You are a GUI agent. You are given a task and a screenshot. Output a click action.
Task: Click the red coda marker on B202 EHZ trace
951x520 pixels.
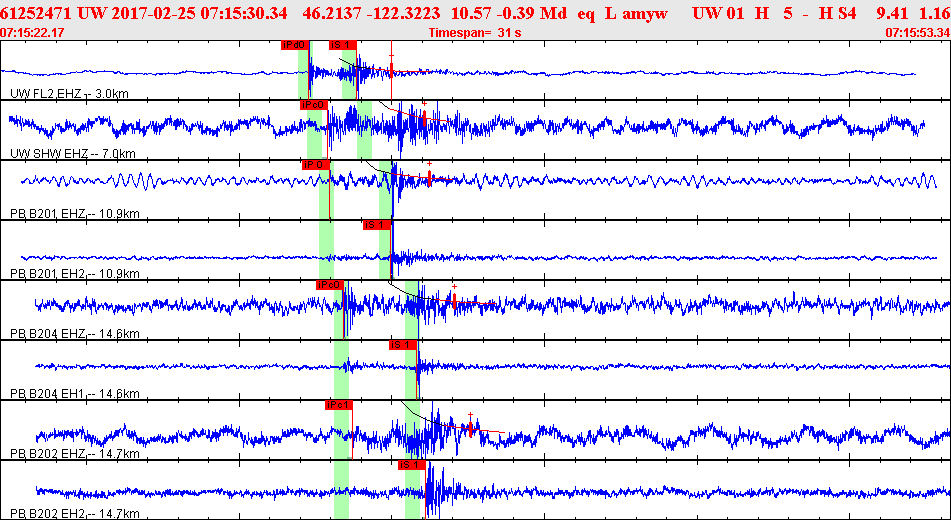[x=471, y=425]
